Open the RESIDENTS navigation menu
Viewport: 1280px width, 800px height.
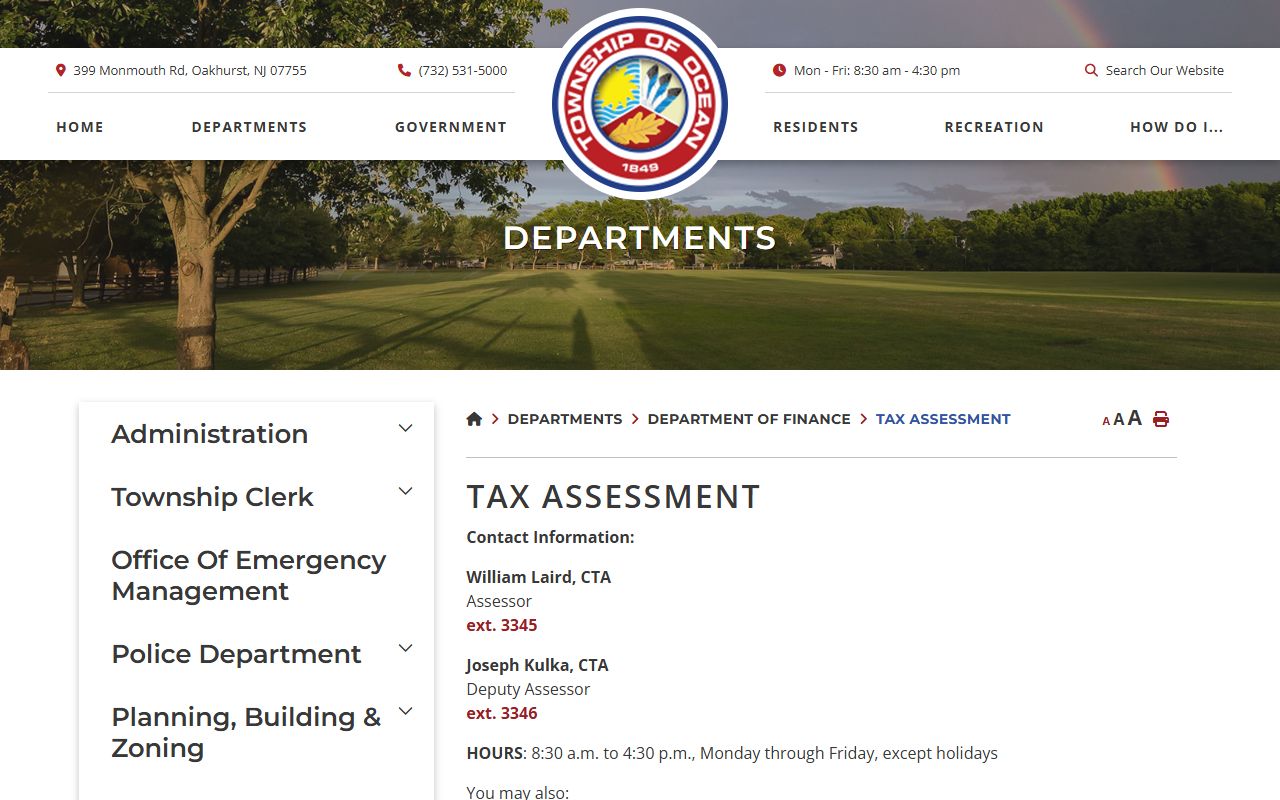(x=816, y=127)
